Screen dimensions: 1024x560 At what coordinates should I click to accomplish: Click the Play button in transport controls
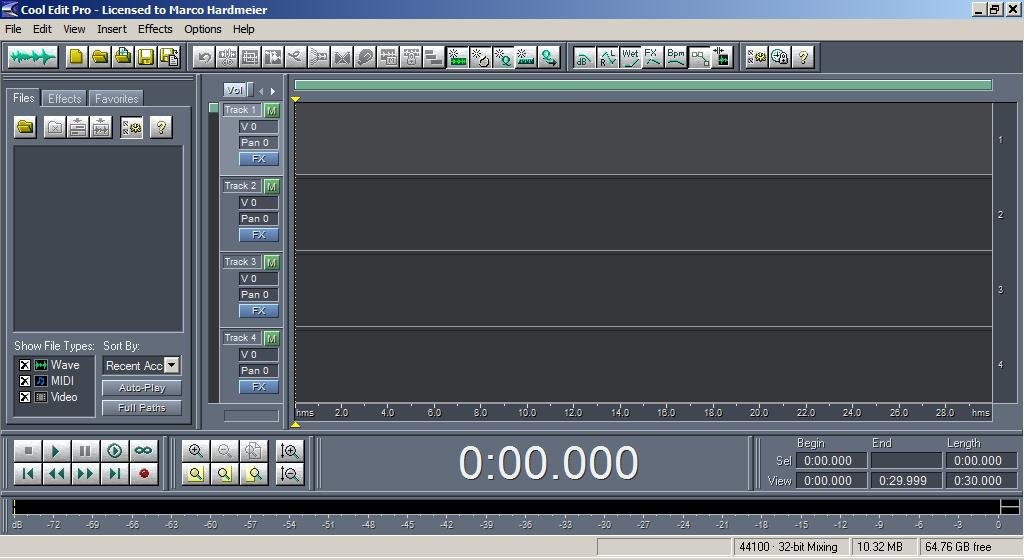pyautogui.click(x=56, y=450)
